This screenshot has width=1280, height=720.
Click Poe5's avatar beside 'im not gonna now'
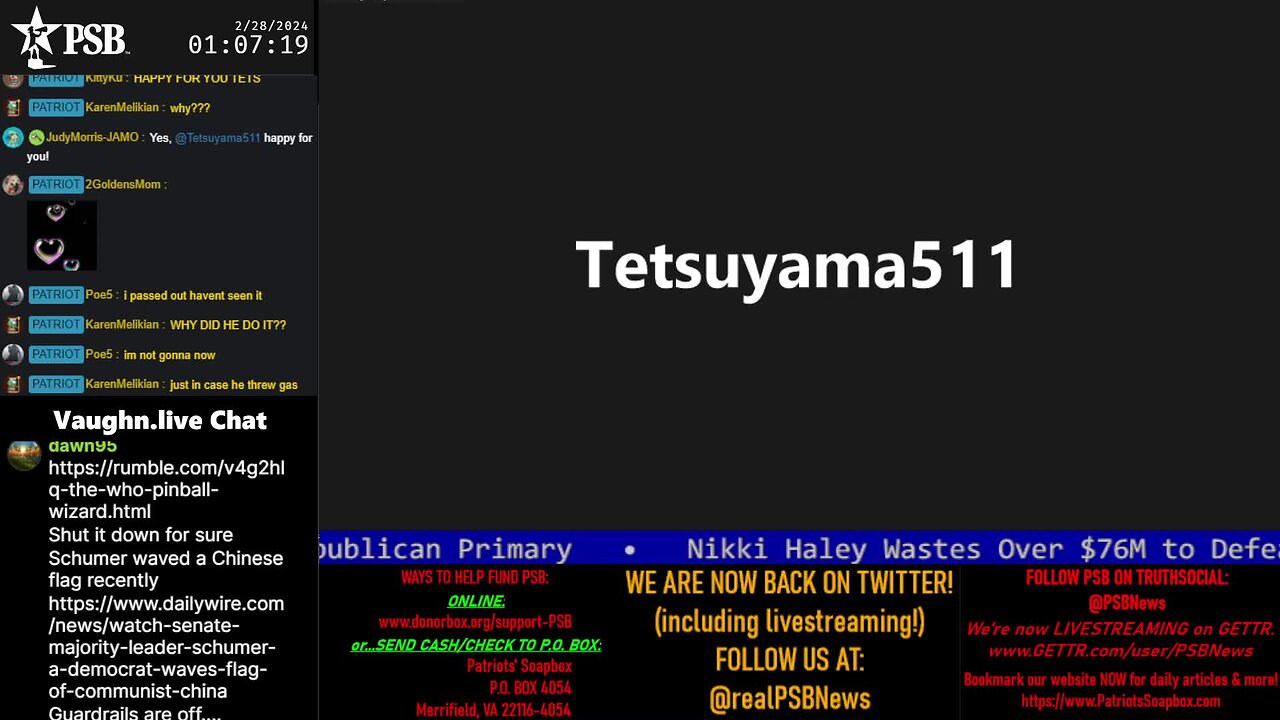tap(13, 355)
